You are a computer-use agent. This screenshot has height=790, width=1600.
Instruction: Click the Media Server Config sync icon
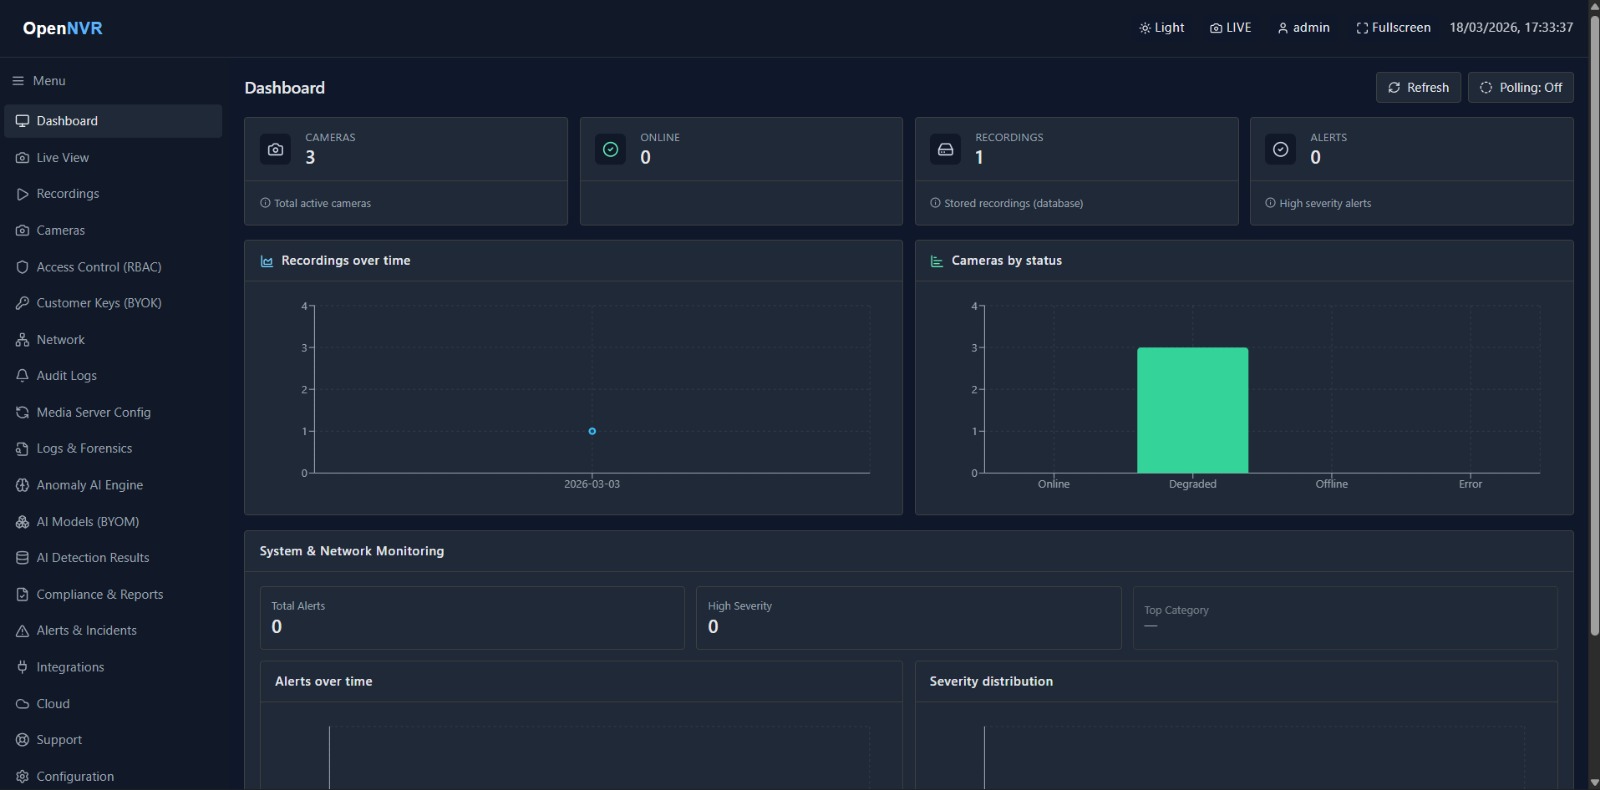tap(22, 413)
